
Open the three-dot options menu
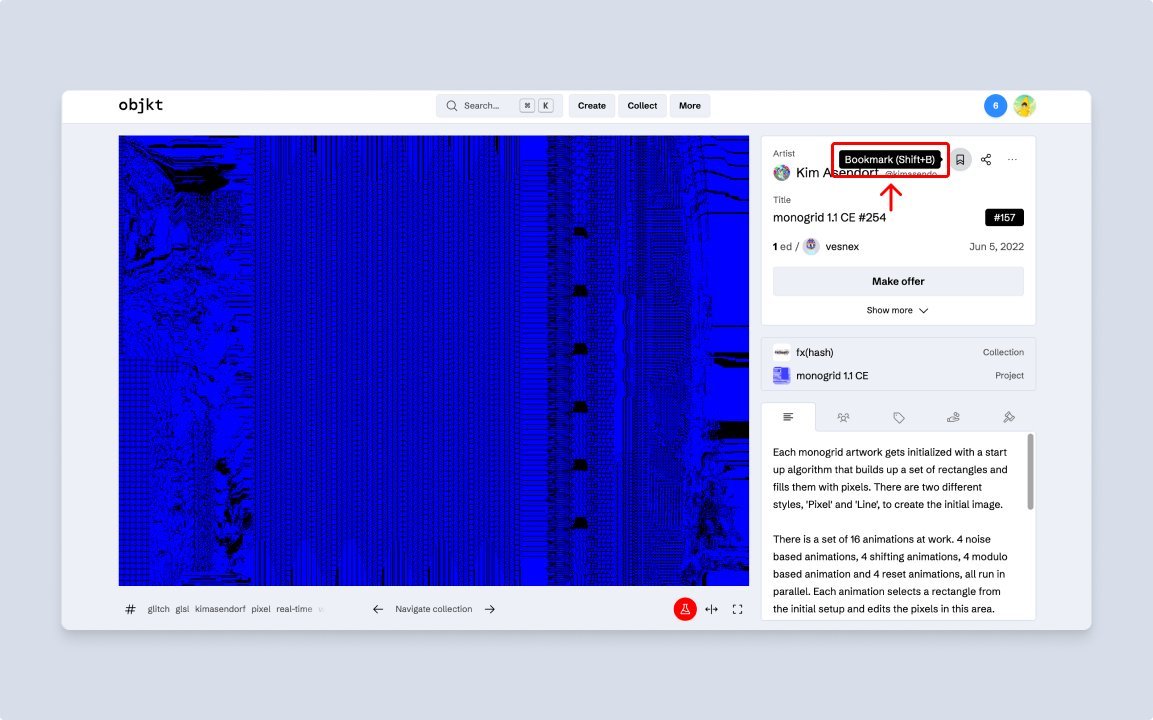click(x=1013, y=160)
